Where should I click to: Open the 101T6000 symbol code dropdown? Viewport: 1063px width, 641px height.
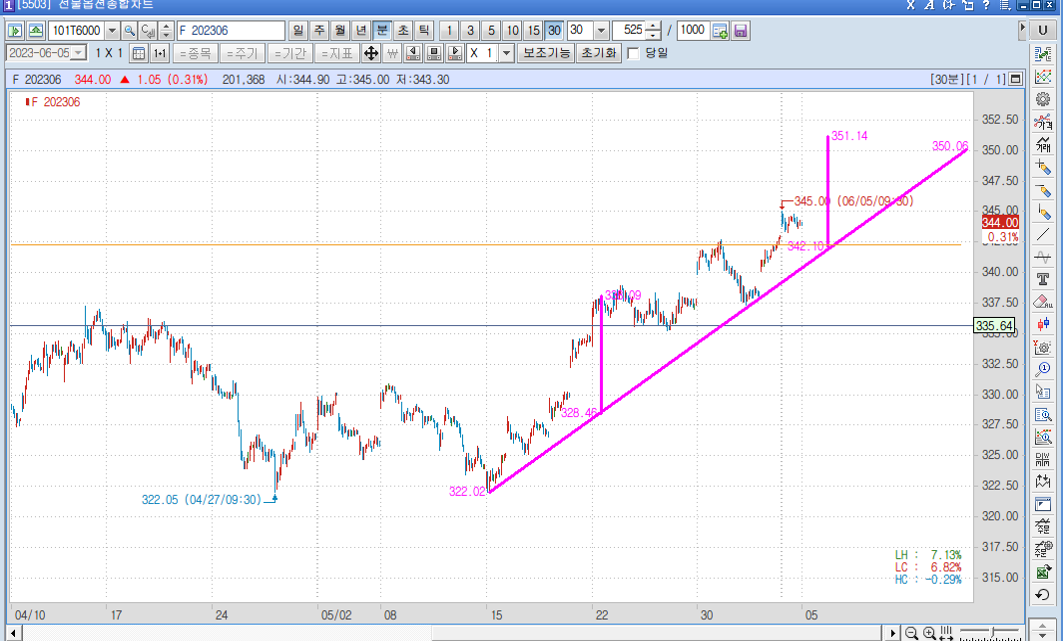pyautogui.click(x=112, y=30)
